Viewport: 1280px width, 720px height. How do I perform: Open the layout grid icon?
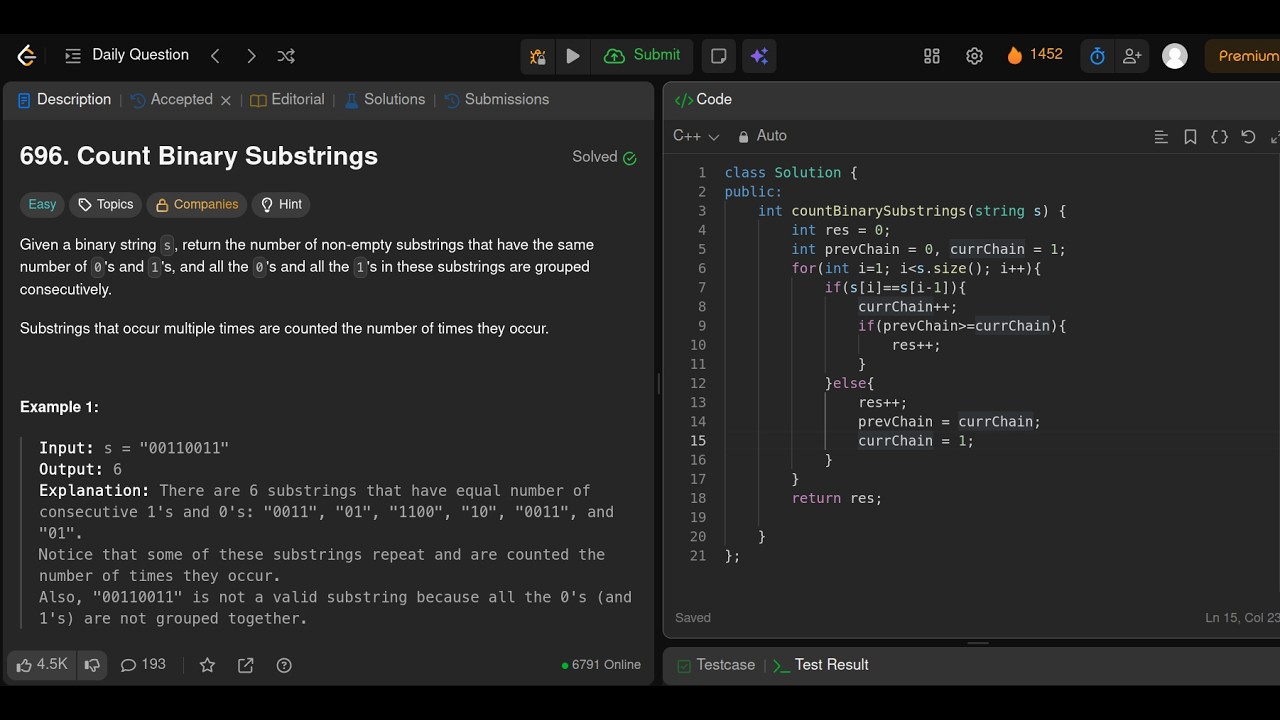point(932,56)
